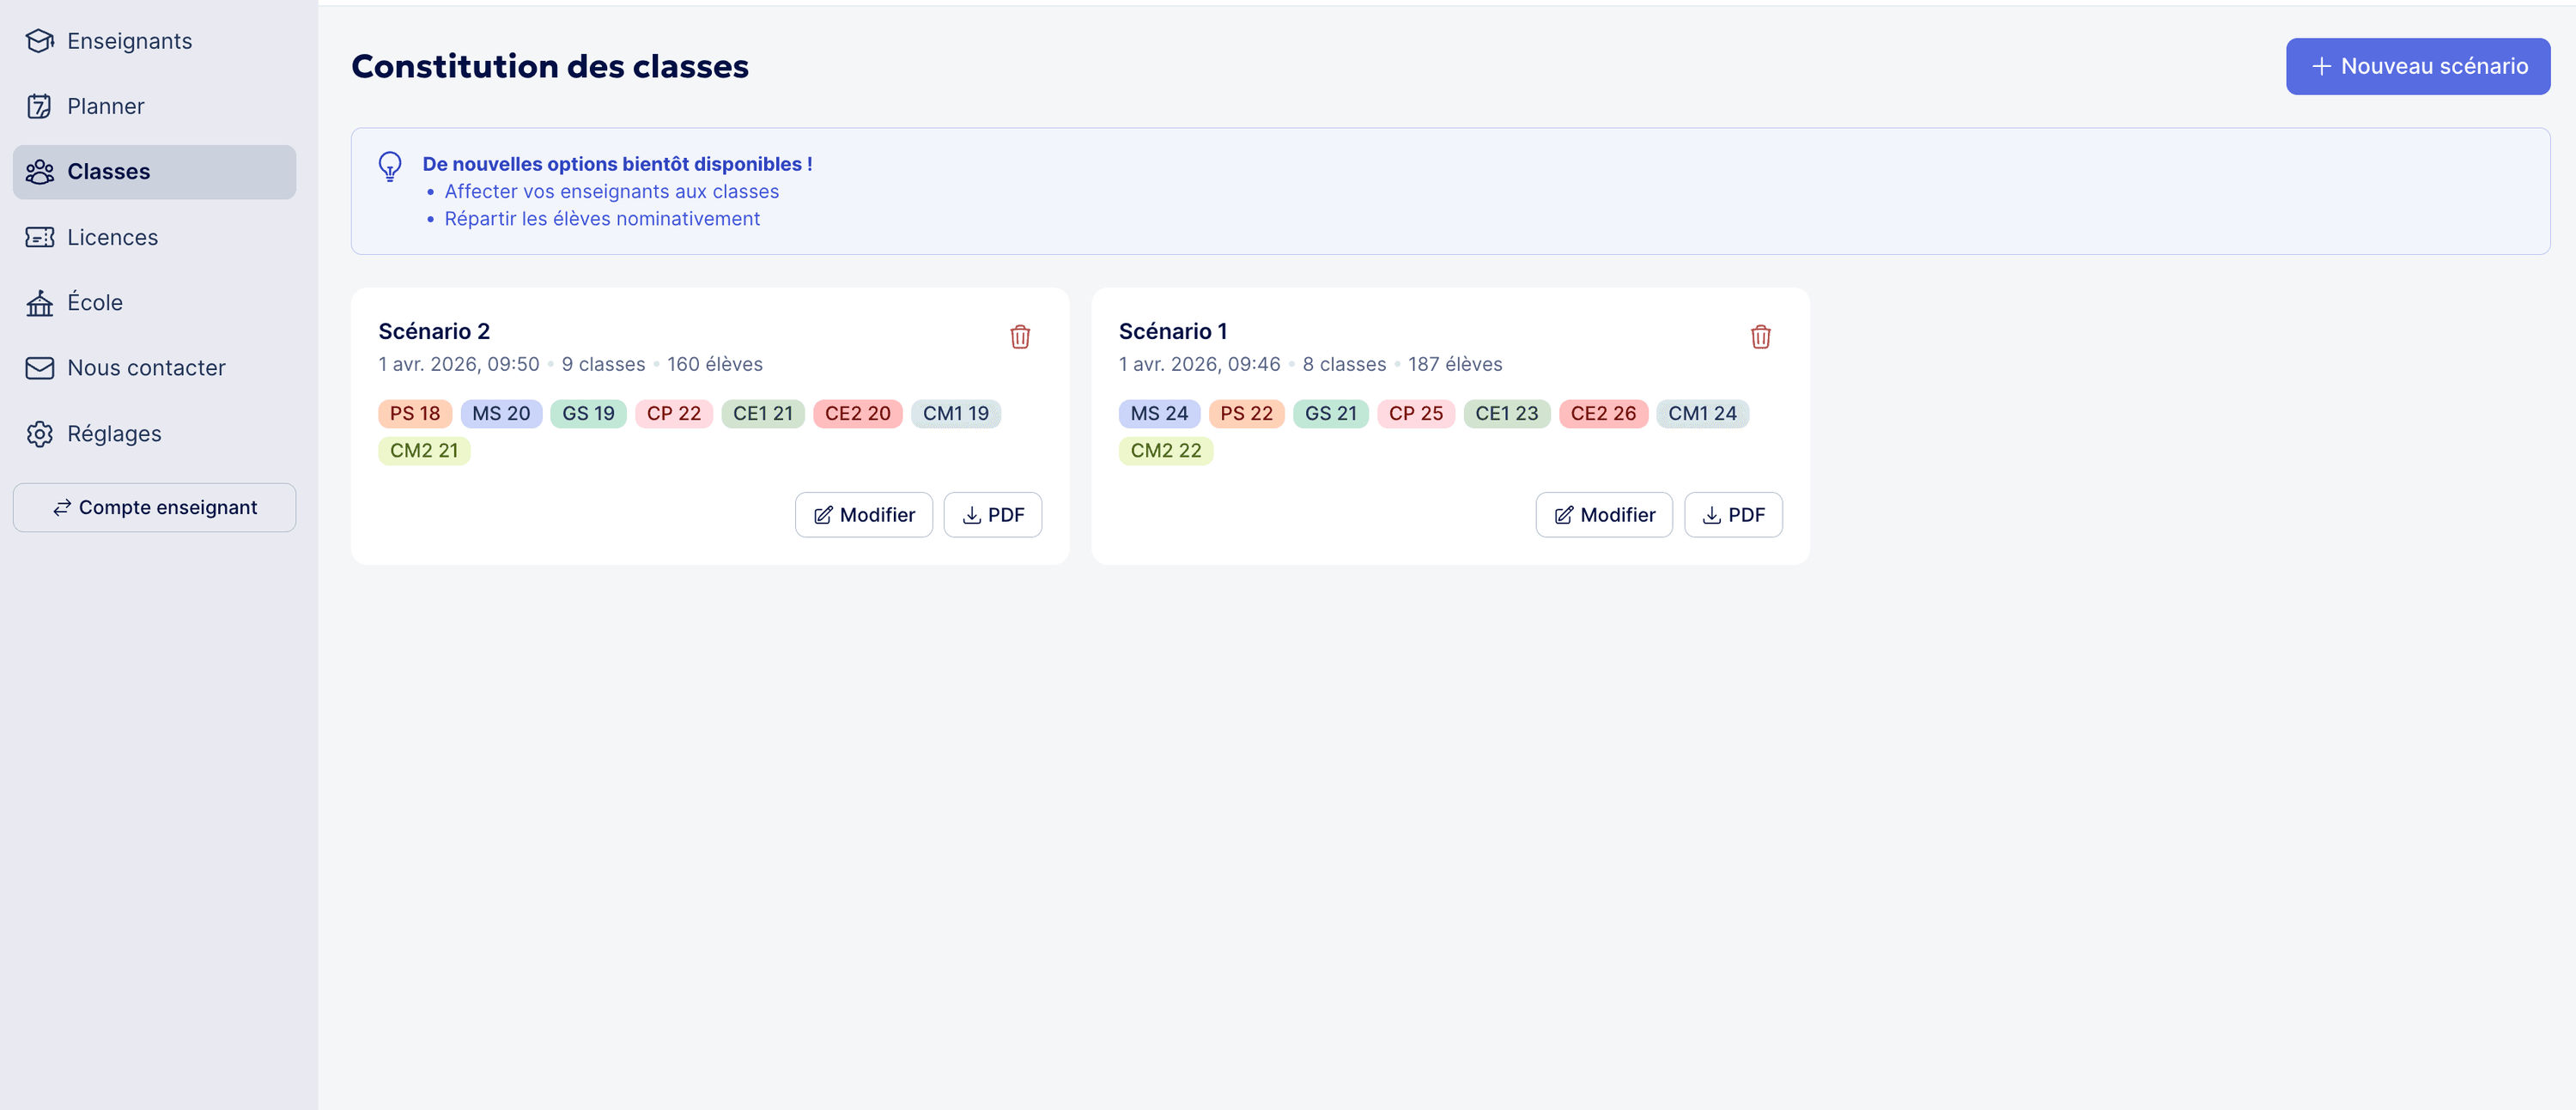Open the Planner page

105,106
